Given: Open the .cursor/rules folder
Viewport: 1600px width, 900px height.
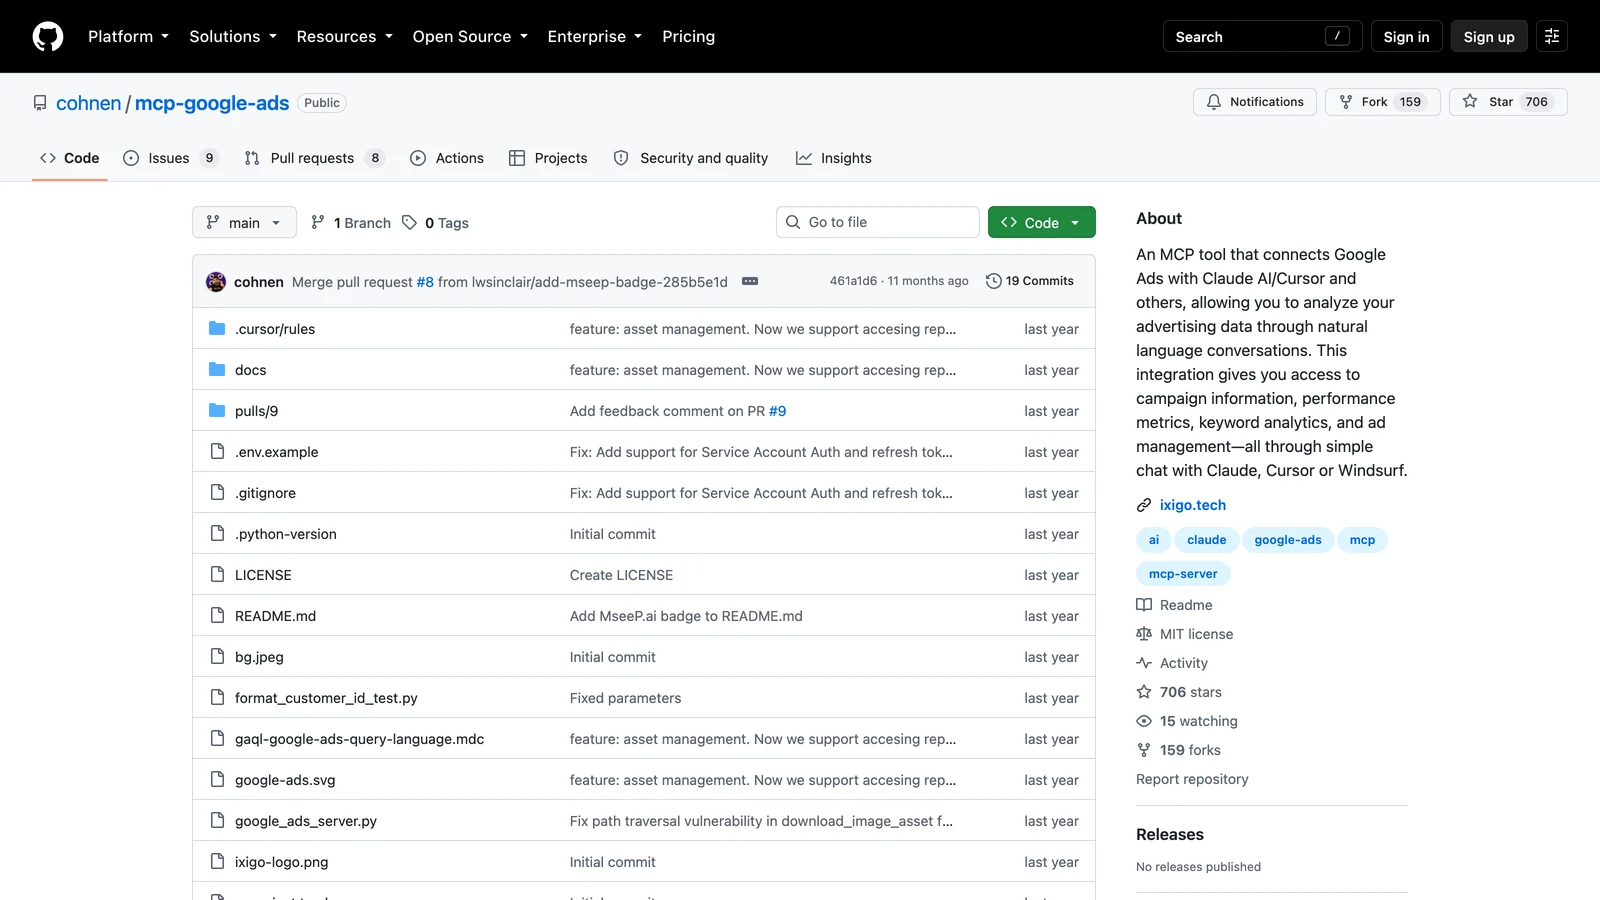Looking at the screenshot, I should point(275,329).
